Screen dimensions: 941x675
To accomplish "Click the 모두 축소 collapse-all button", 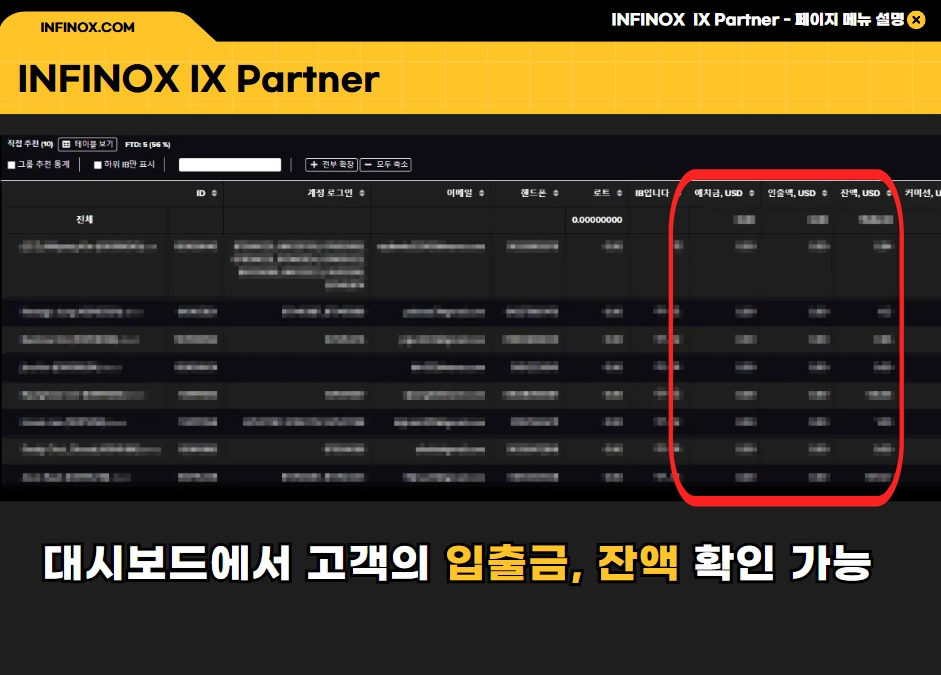I will [386, 164].
